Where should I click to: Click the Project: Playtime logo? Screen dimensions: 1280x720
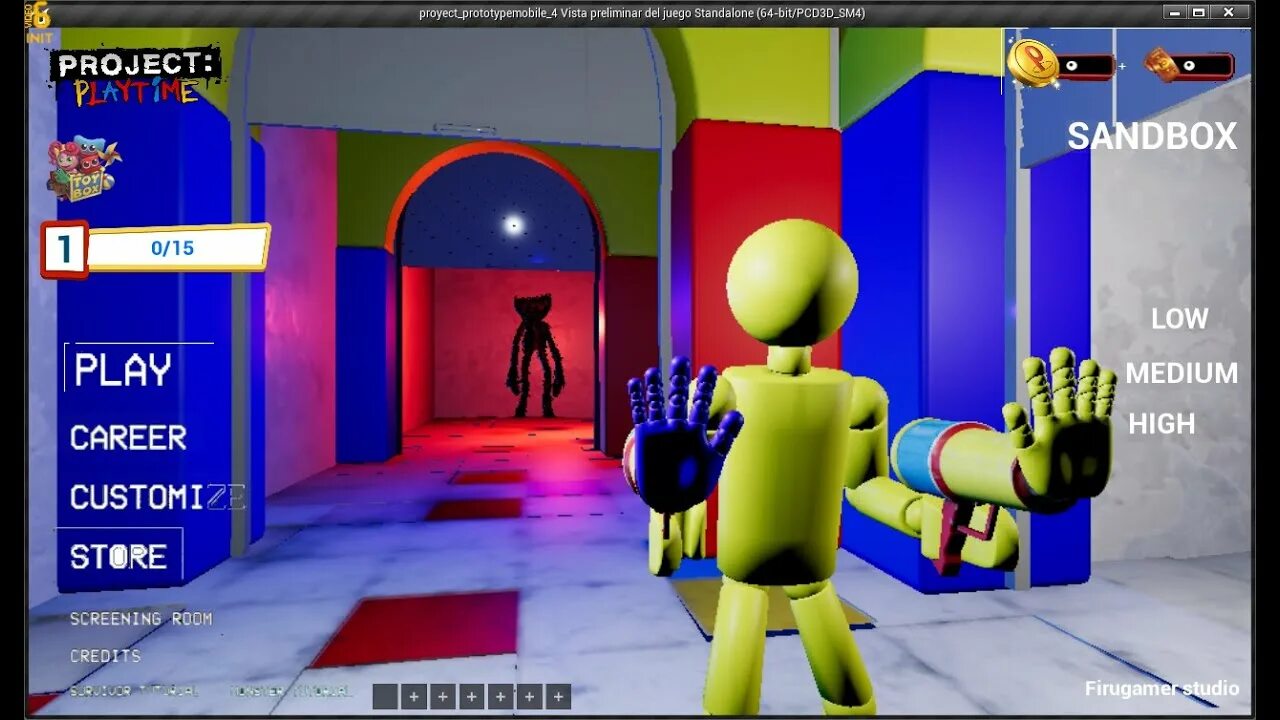(137, 77)
